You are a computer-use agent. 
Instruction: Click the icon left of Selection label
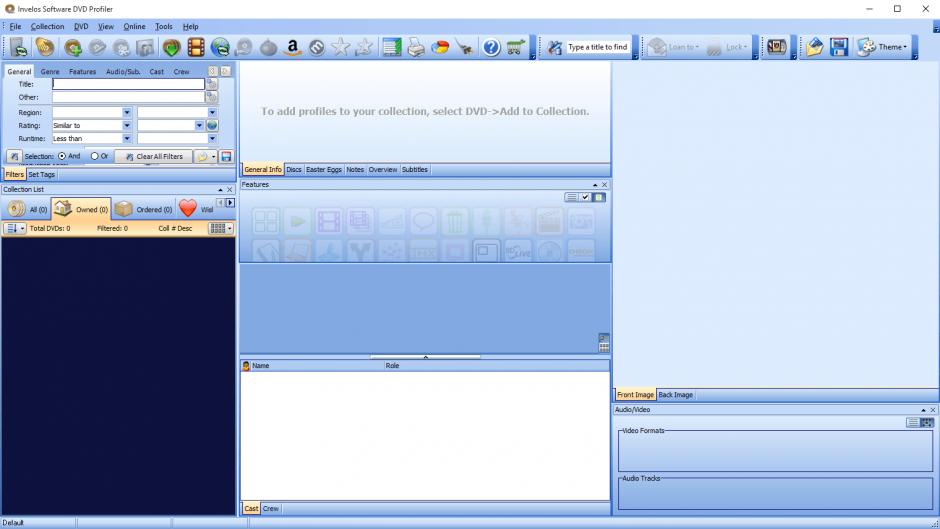(14, 157)
